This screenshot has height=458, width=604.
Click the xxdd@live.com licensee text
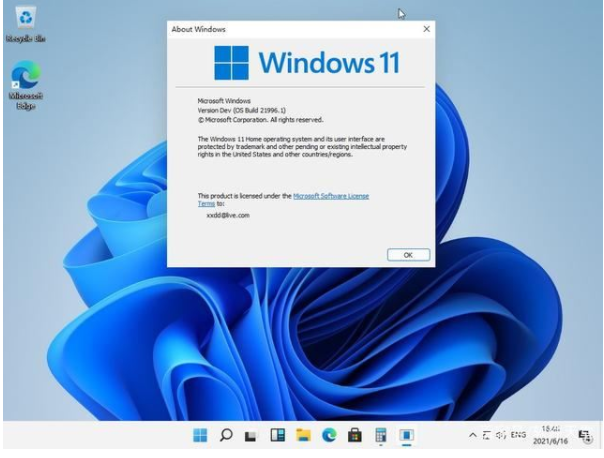(x=228, y=215)
